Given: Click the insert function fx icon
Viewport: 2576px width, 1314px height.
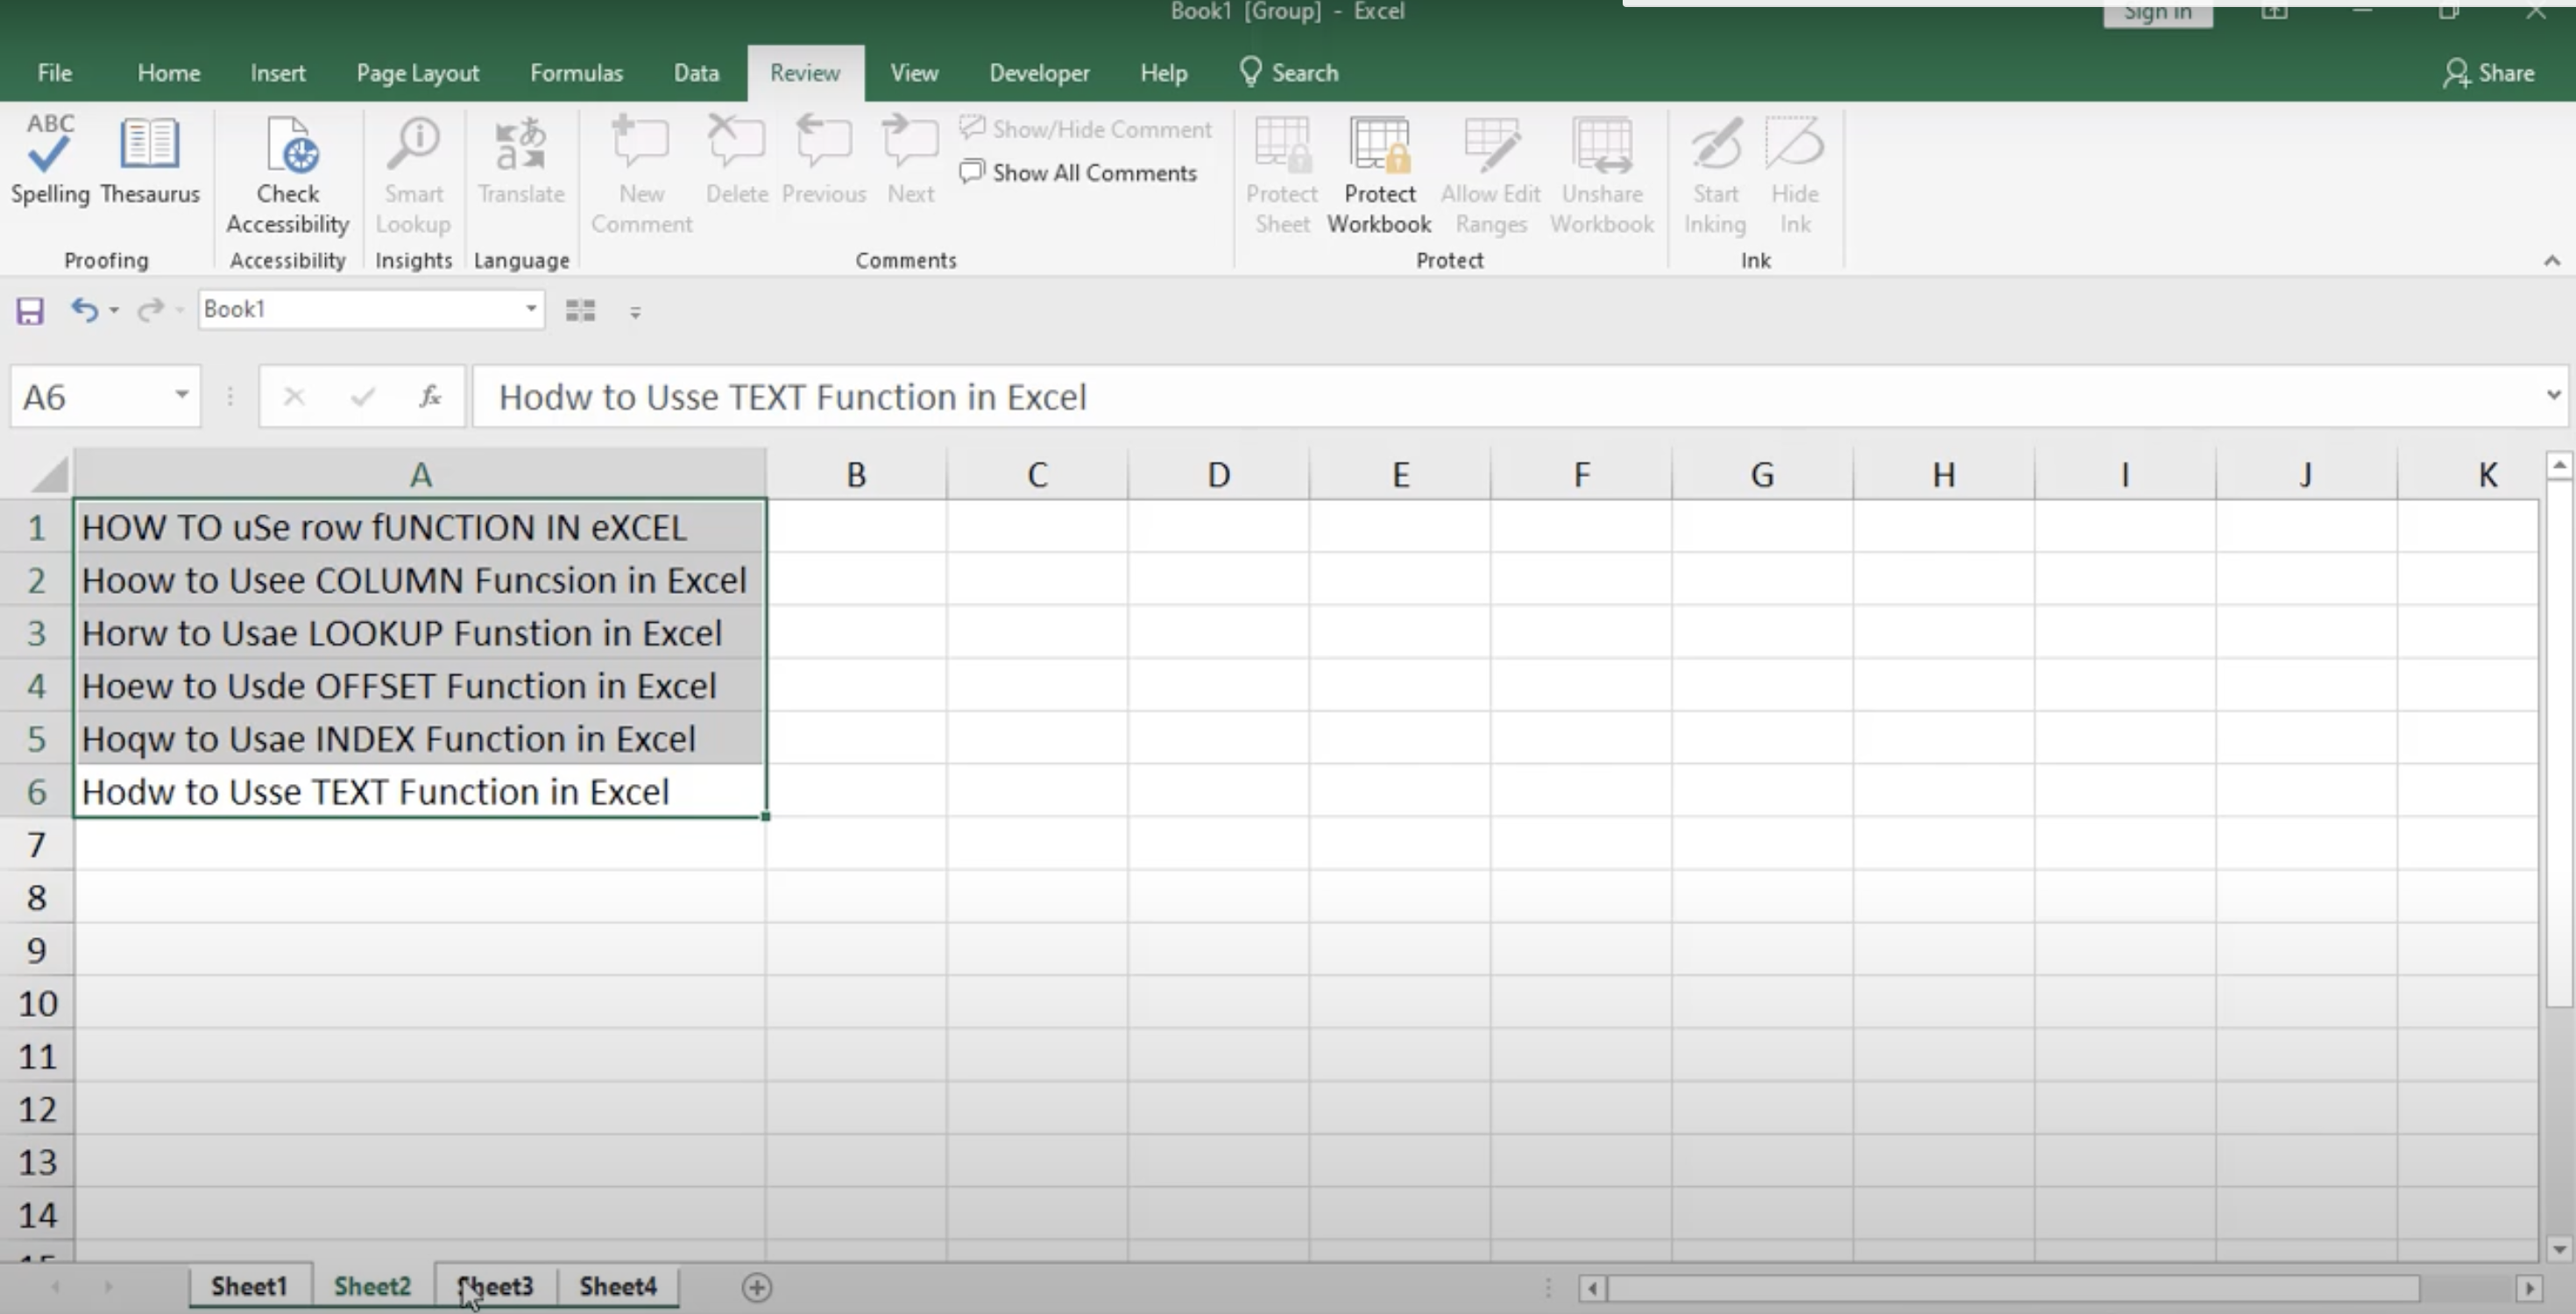Looking at the screenshot, I should [x=430, y=397].
